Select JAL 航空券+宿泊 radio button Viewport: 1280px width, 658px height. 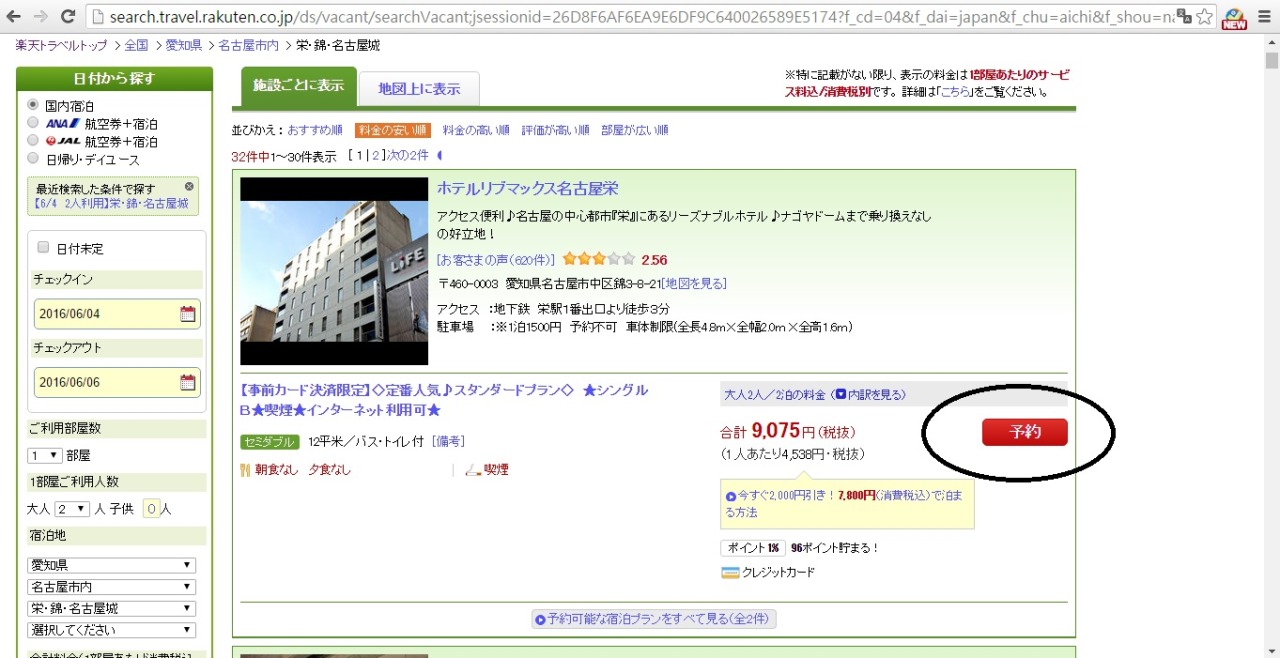pyautogui.click(x=33, y=140)
